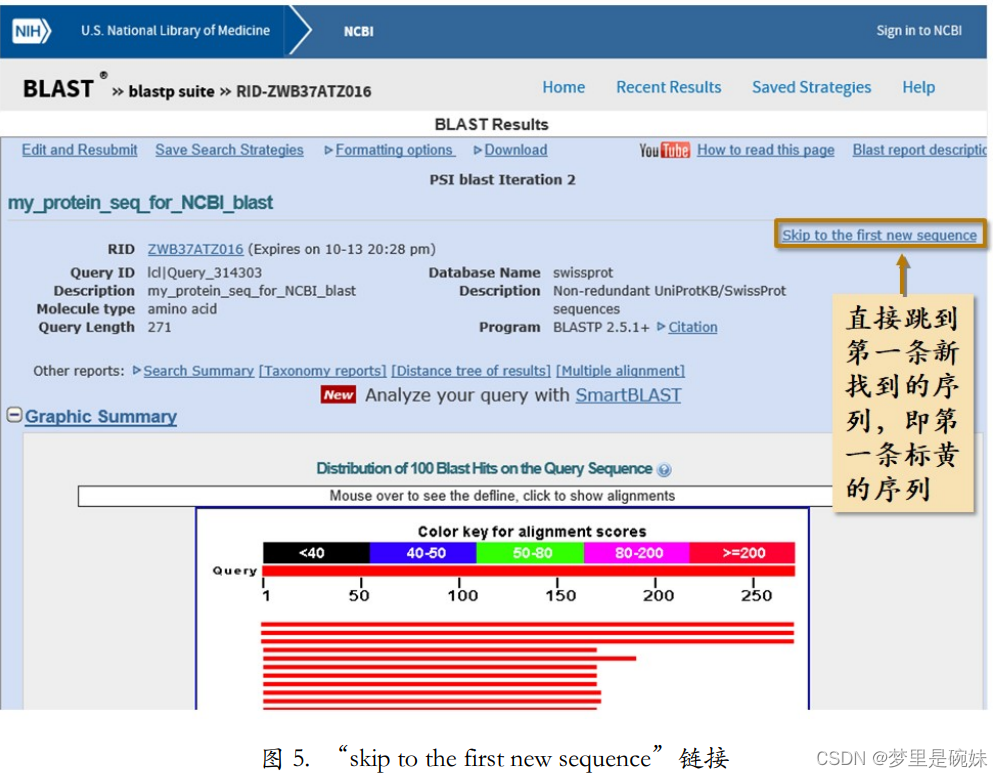
Task: Click the red 'New' badge near SmartBLAST
Action: tap(338, 394)
